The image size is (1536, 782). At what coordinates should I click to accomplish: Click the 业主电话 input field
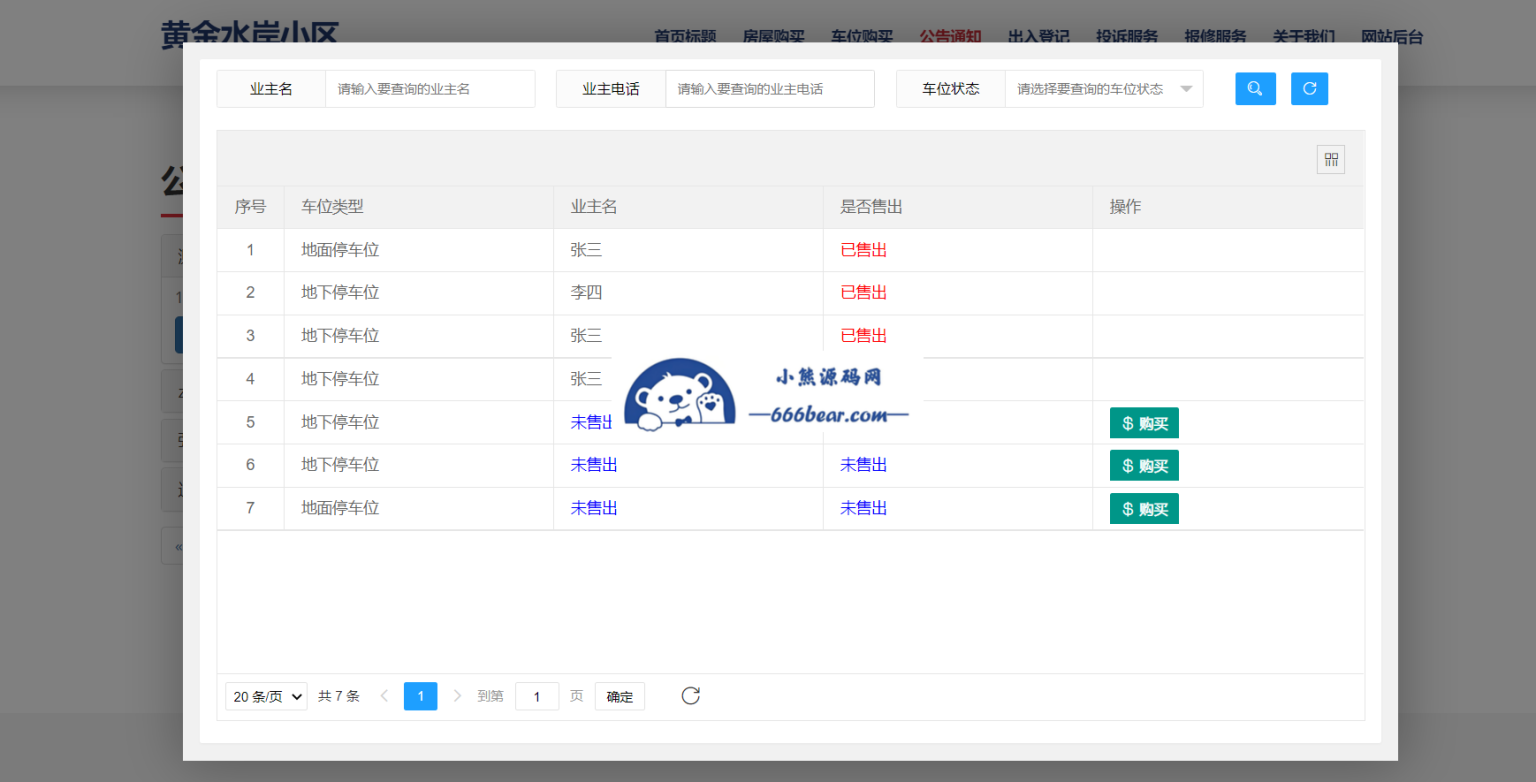coord(770,88)
